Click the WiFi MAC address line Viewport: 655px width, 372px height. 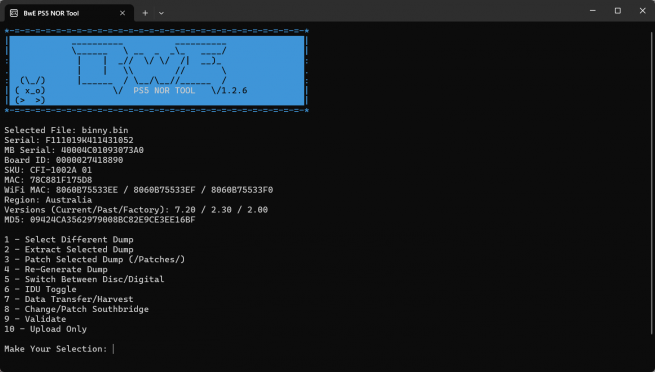(139, 190)
